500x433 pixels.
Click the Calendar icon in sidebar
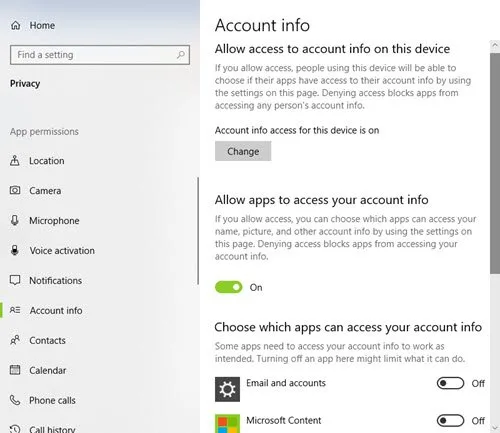click(15, 370)
